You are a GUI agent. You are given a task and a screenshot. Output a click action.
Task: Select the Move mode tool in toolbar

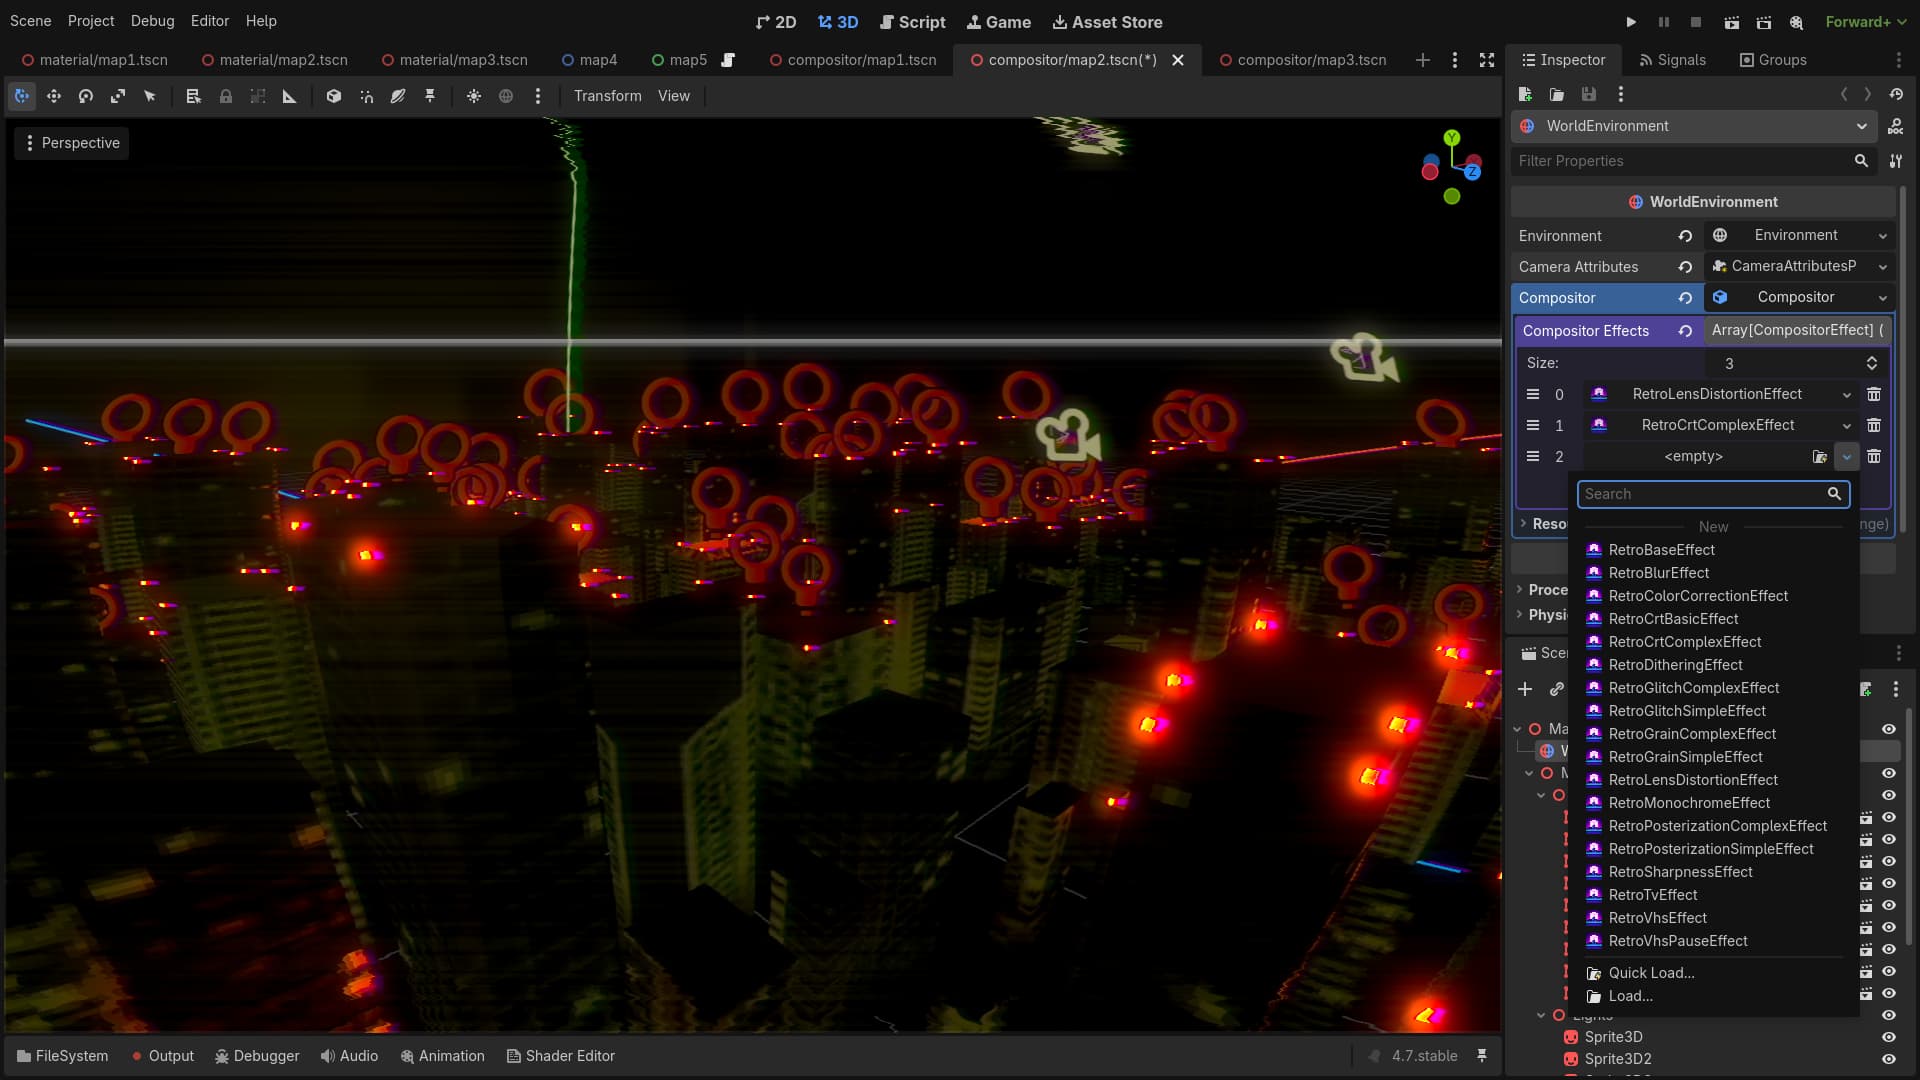pyautogui.click(x=54, y=96)
